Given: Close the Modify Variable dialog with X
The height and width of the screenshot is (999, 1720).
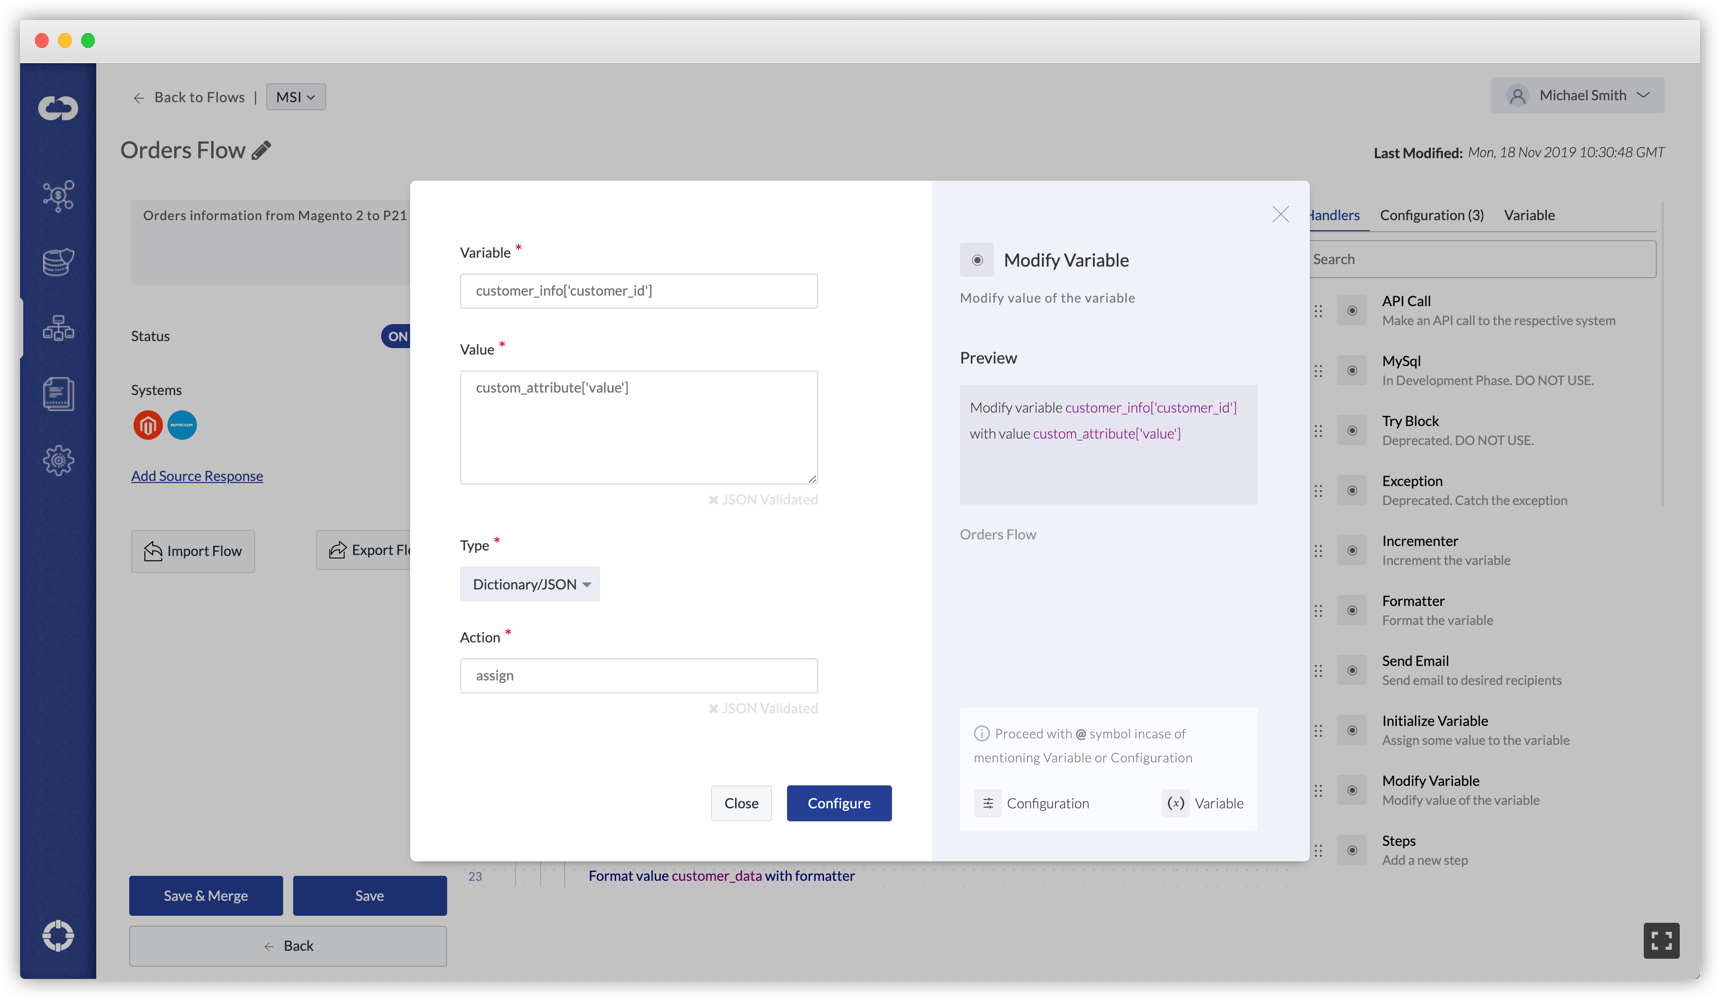Looking at the screenshot, I should coord(1280,214).
